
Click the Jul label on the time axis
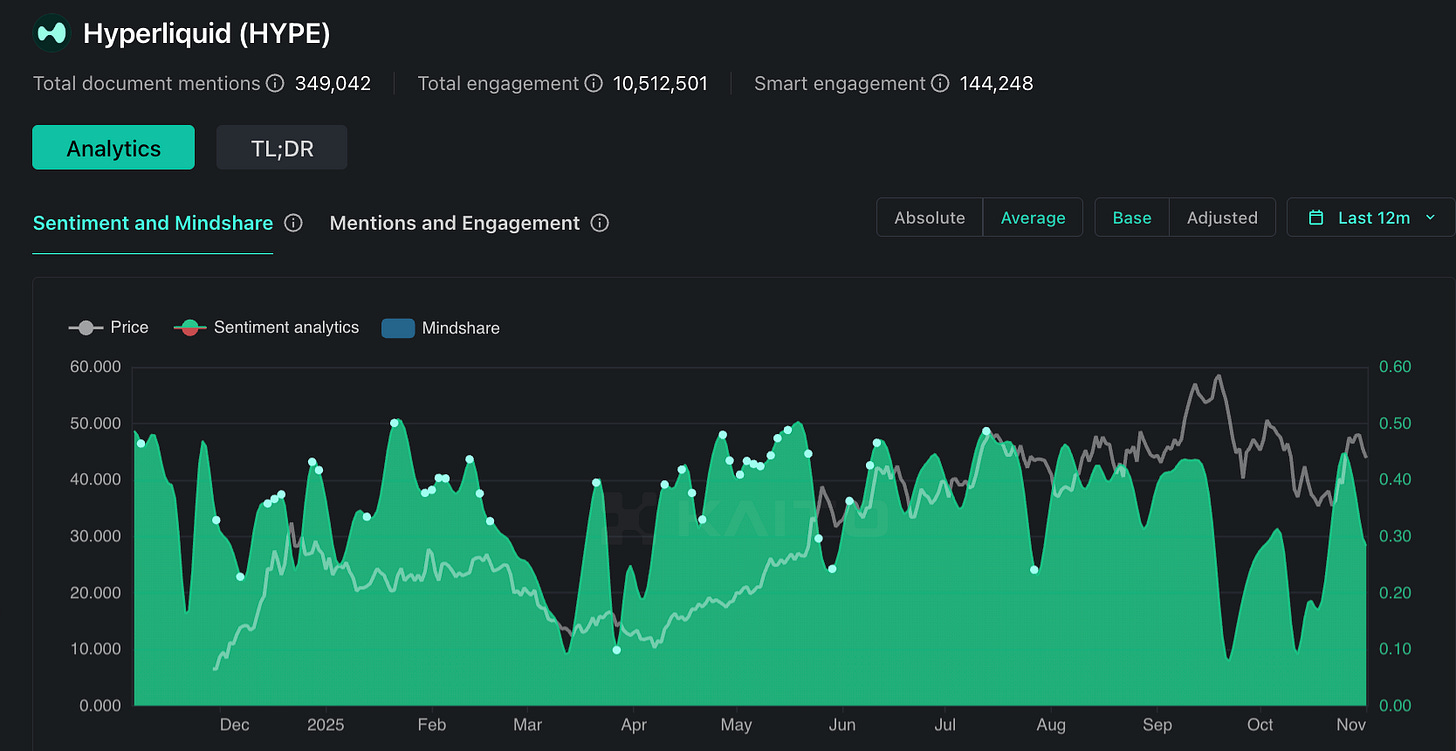945,725
